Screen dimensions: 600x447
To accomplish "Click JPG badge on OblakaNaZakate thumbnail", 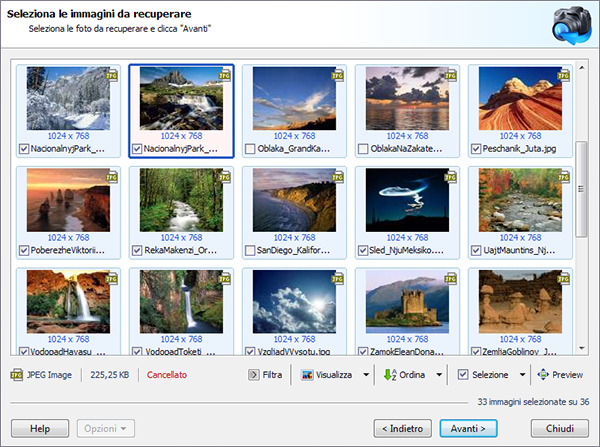I will pyautogui.click(x=451, y=75).
